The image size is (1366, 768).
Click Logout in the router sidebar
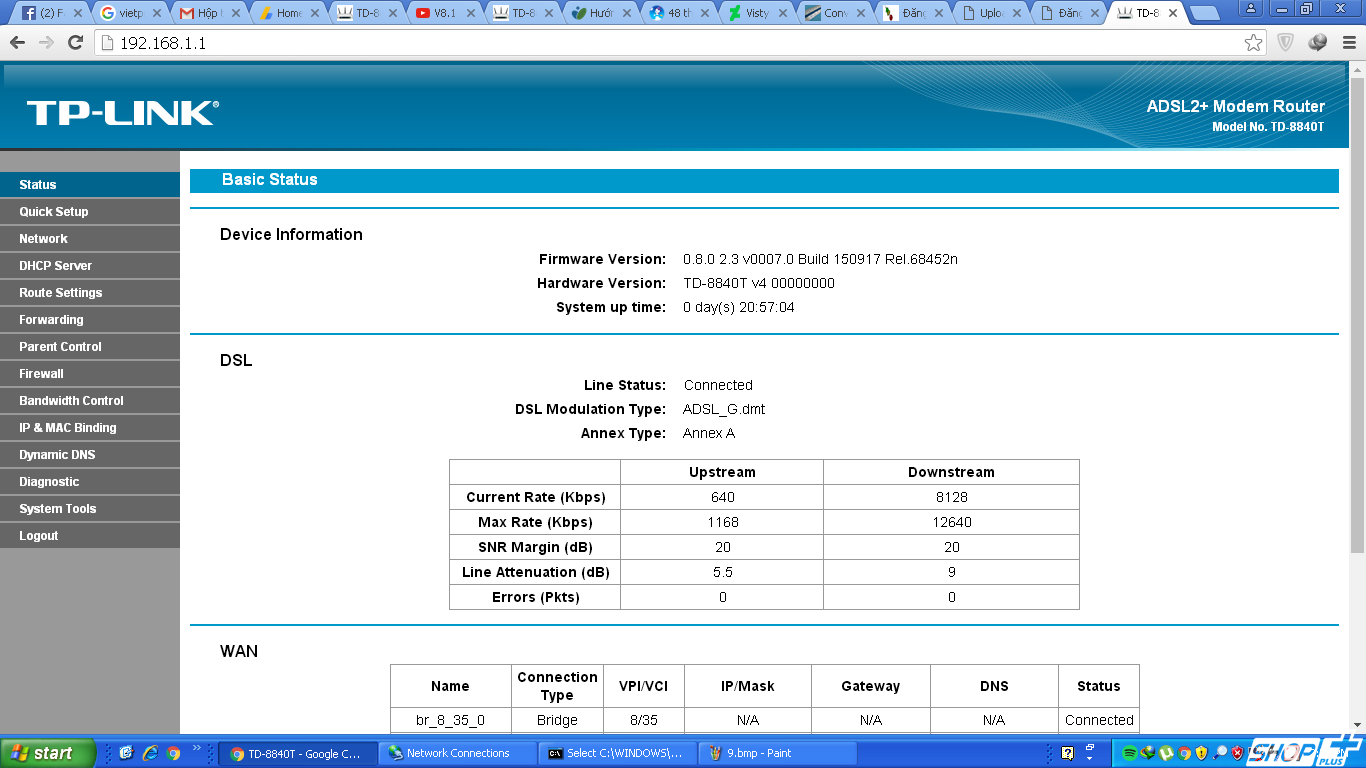(x=39, y=536)
